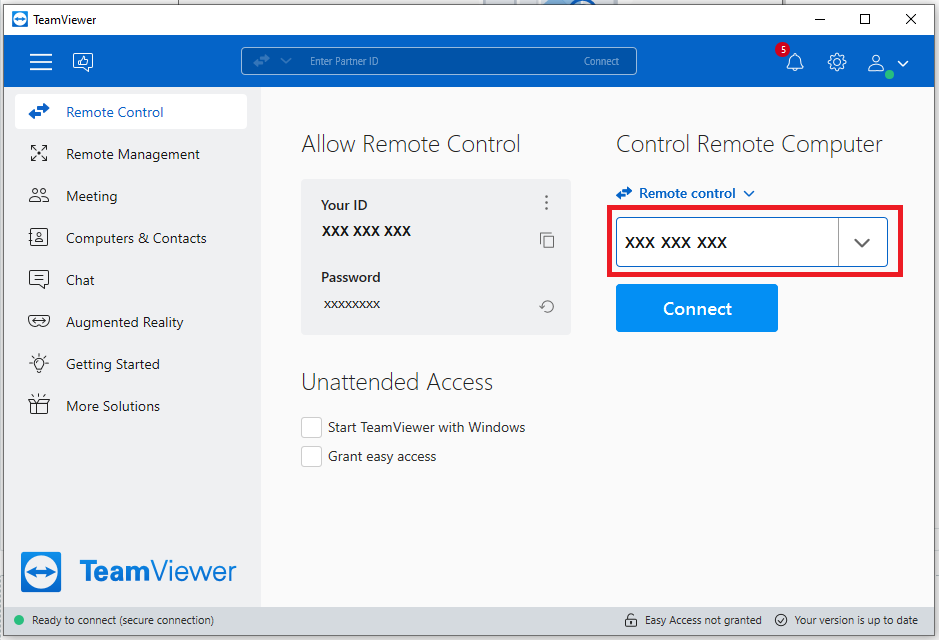Refresh the password with the reload icon

click(x=546, y=306)
